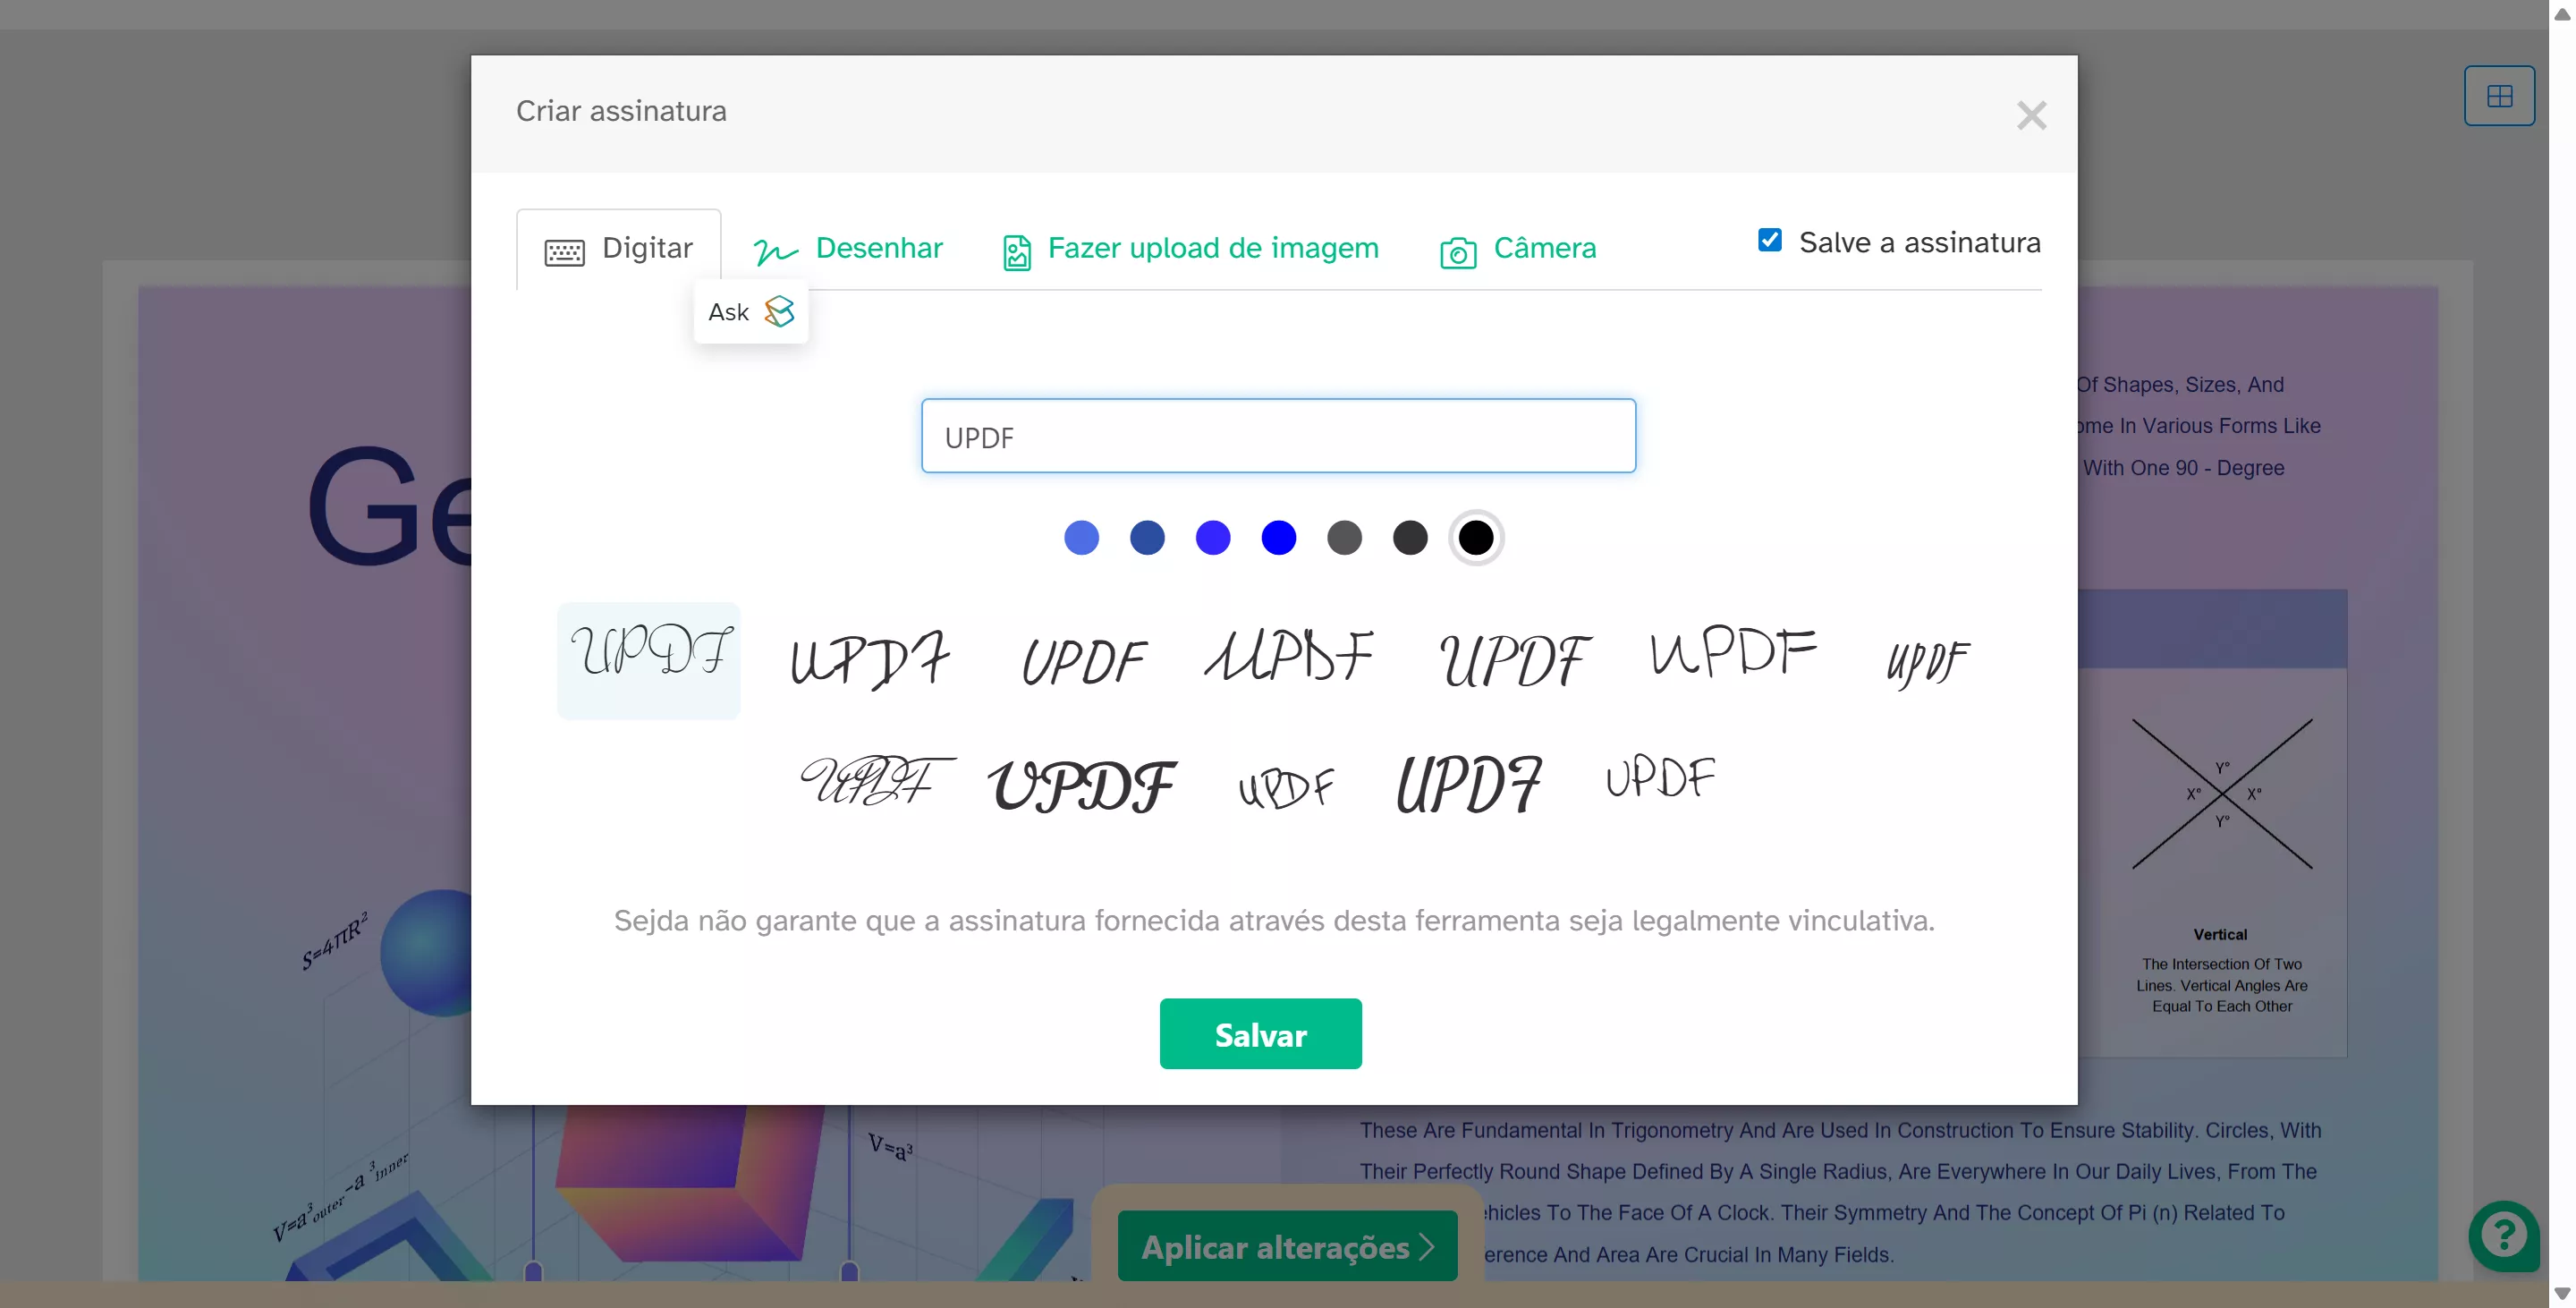Click the Ask assistant logo icon

click(779, 312)
